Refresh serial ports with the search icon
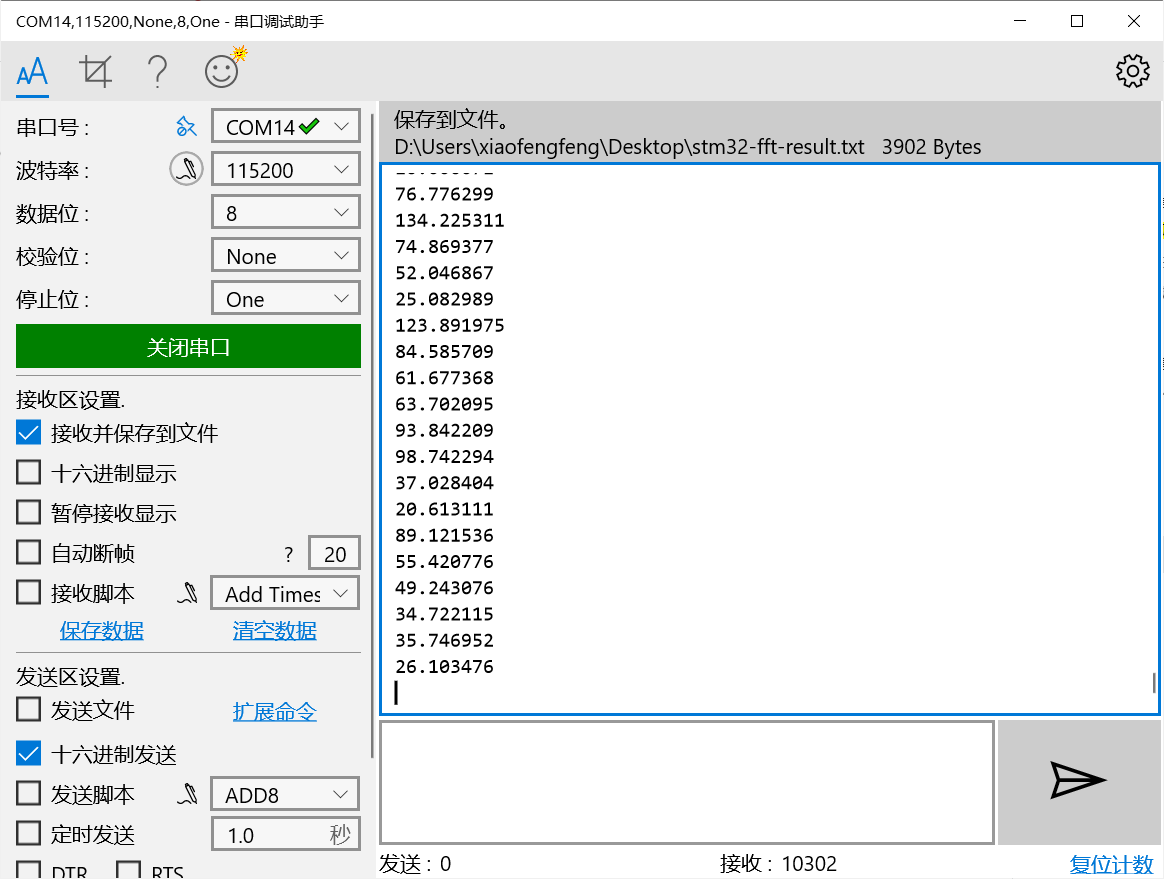The width and height of the screenshot is (1164, 879). 186,126
